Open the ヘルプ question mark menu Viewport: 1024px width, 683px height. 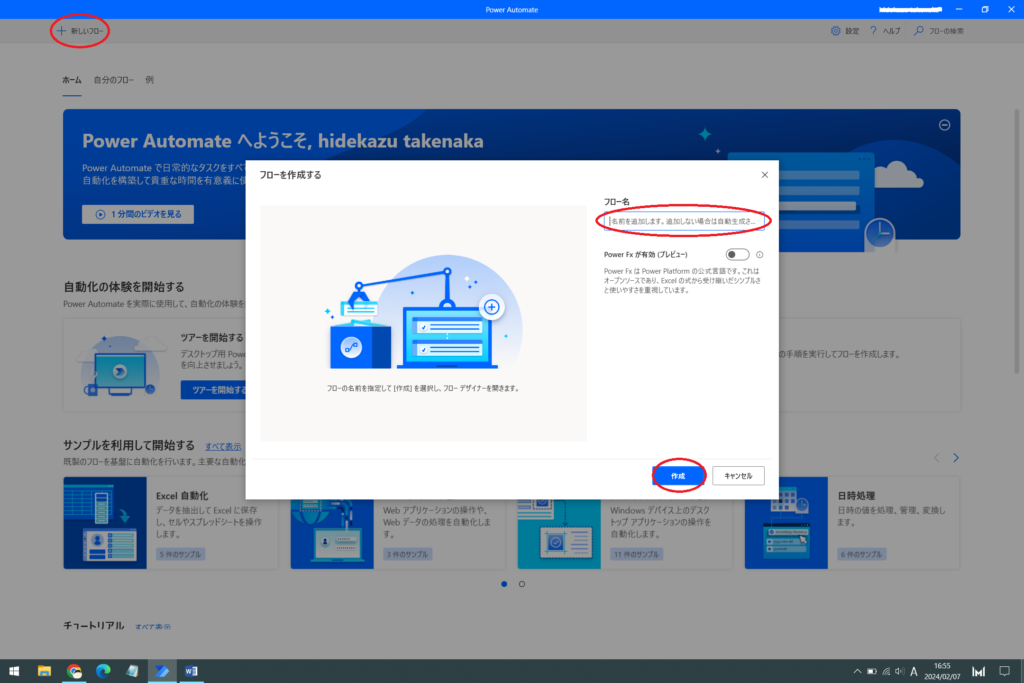[x=873, y=31]
